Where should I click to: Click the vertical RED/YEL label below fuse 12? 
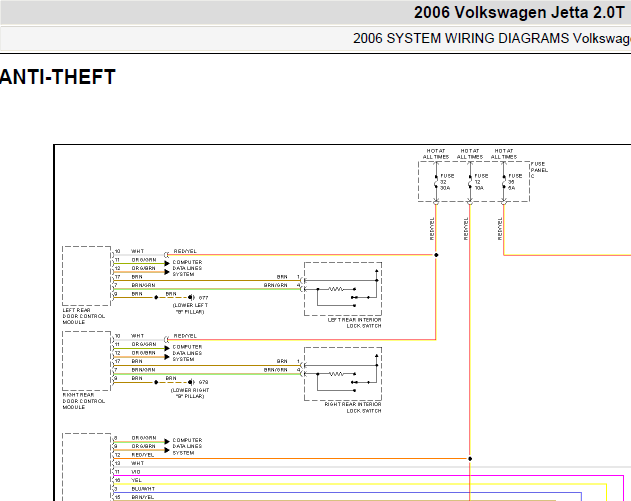[466, 229]
